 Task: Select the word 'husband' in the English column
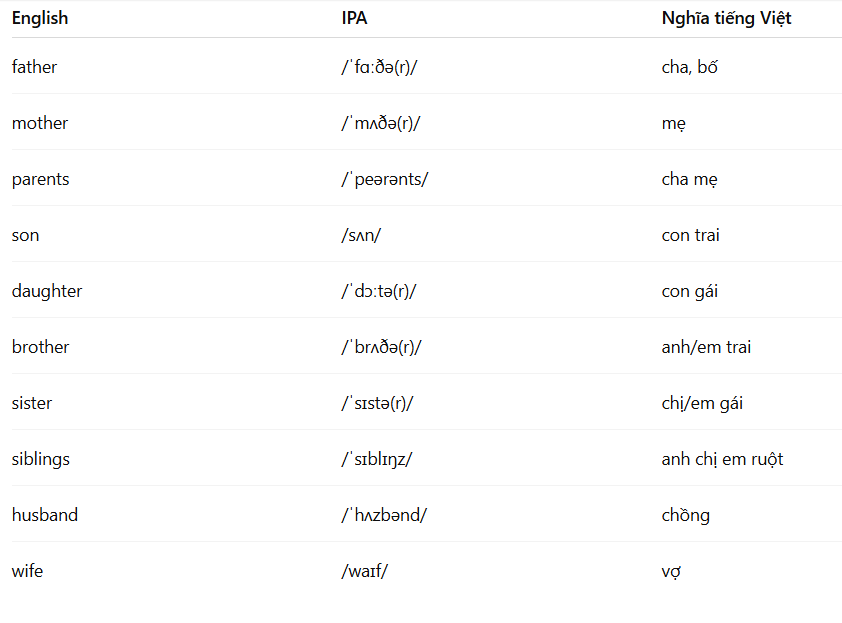point(45,515)
